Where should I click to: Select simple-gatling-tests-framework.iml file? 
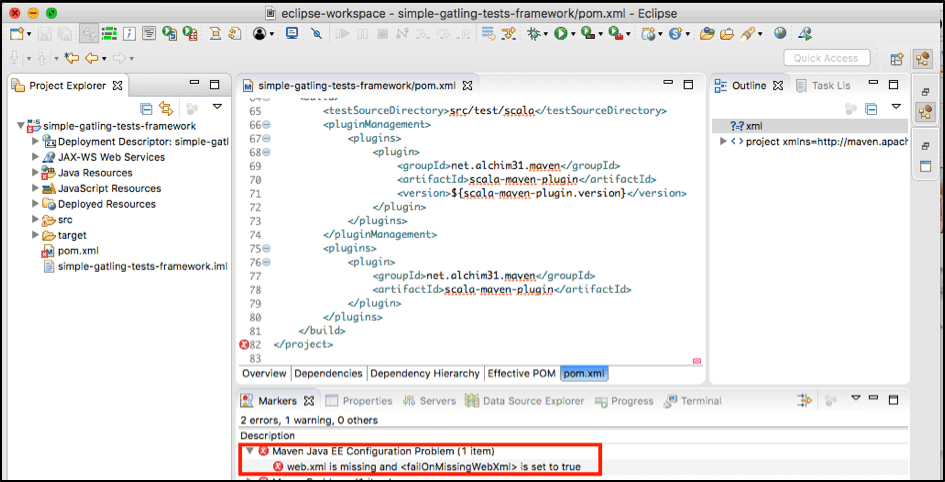point(136,266)
